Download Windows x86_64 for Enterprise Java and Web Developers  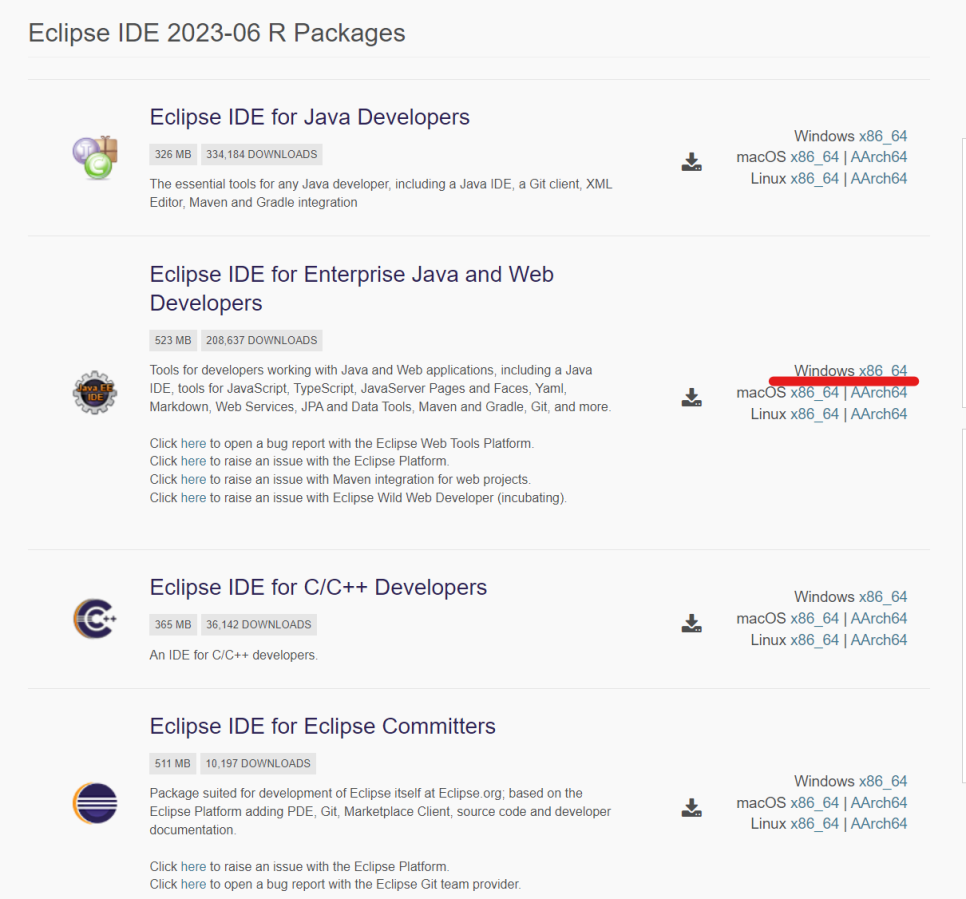click(883, 371)
